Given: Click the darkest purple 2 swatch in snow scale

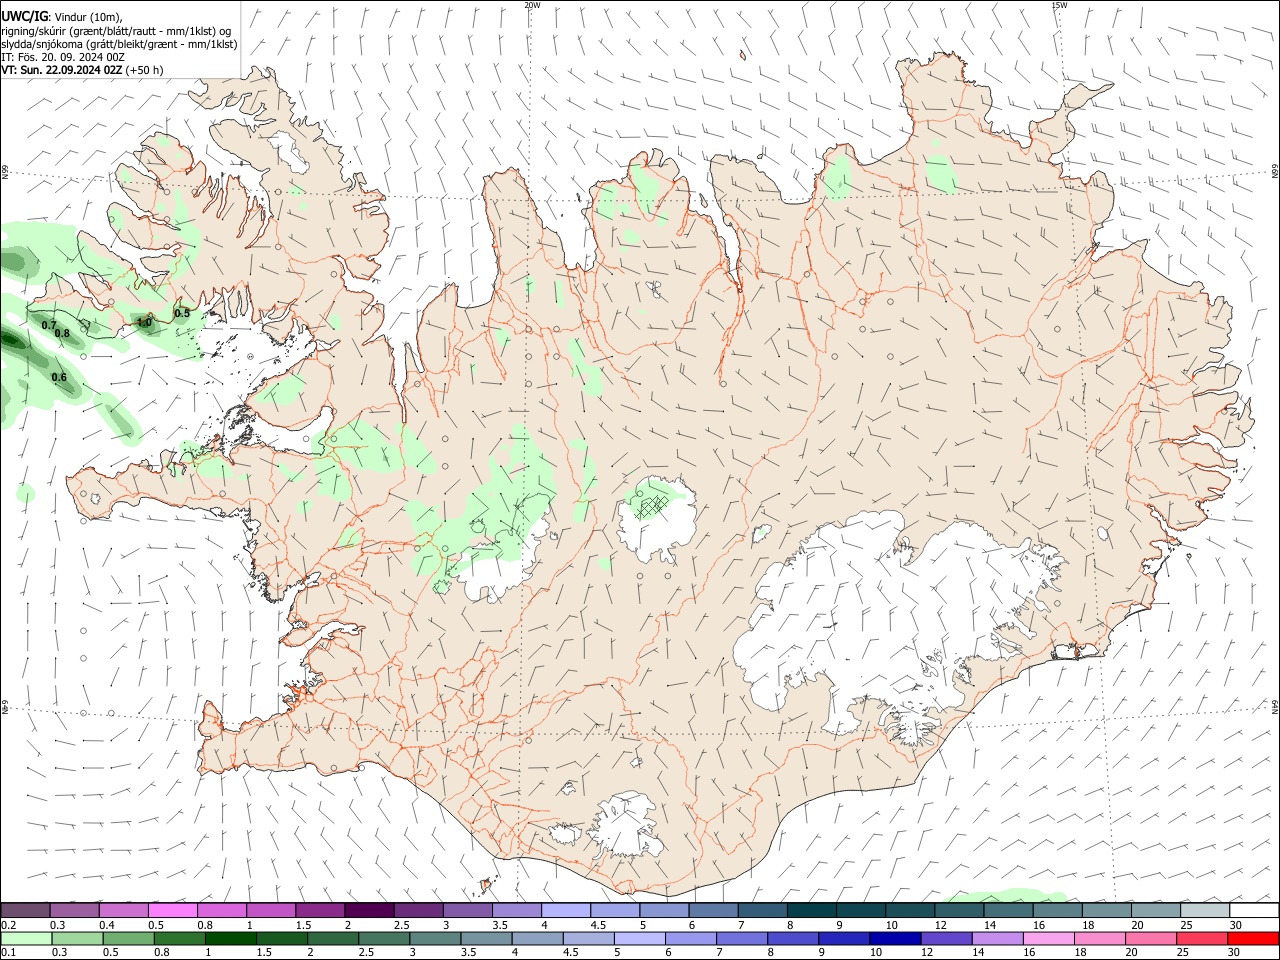Looking at the screenshot, I should click(x=368, y=910).
